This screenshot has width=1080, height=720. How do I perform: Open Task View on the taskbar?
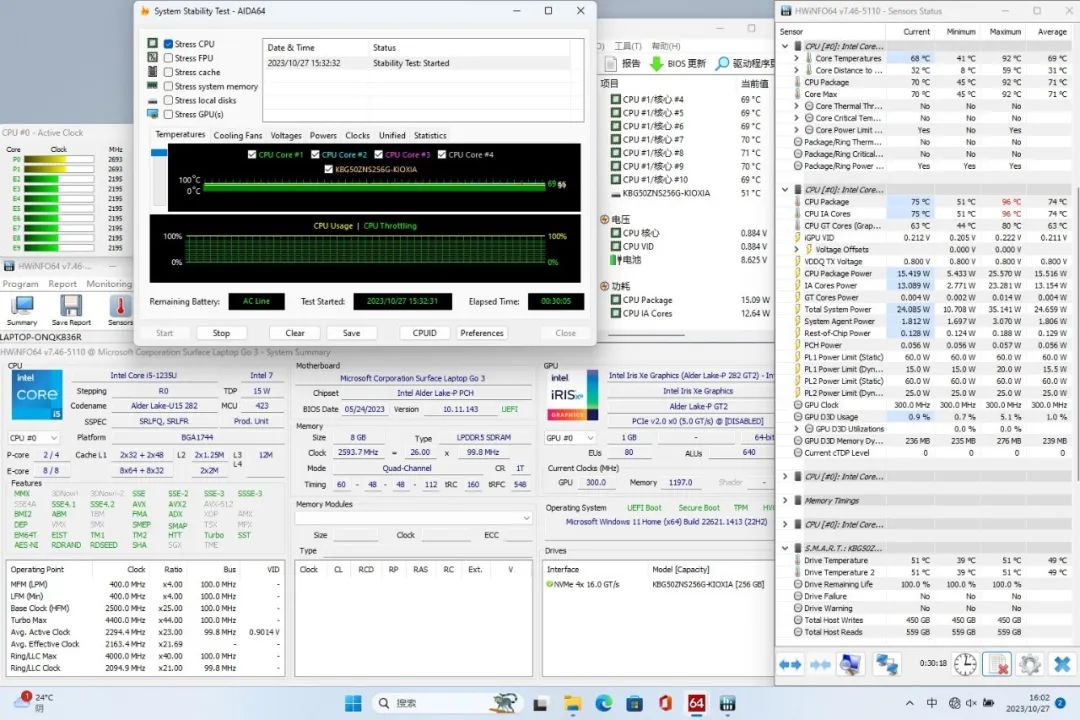tap(540, 703)
